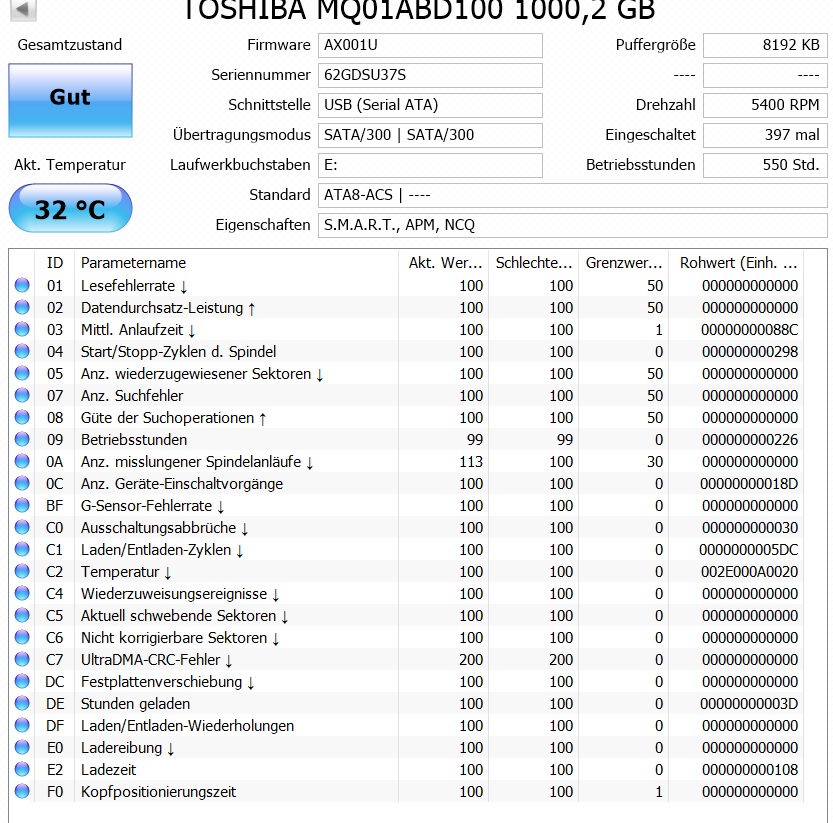Select the Lesefehlerrate parameter name
The height and width of the screenshot is (823, 833).
(x=134, y=286)
